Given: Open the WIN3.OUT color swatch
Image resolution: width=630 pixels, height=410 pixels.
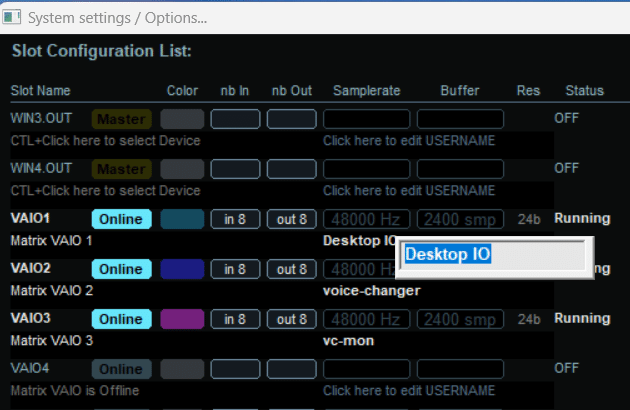Looking at the screenshot, I should [x=182, y=119].
